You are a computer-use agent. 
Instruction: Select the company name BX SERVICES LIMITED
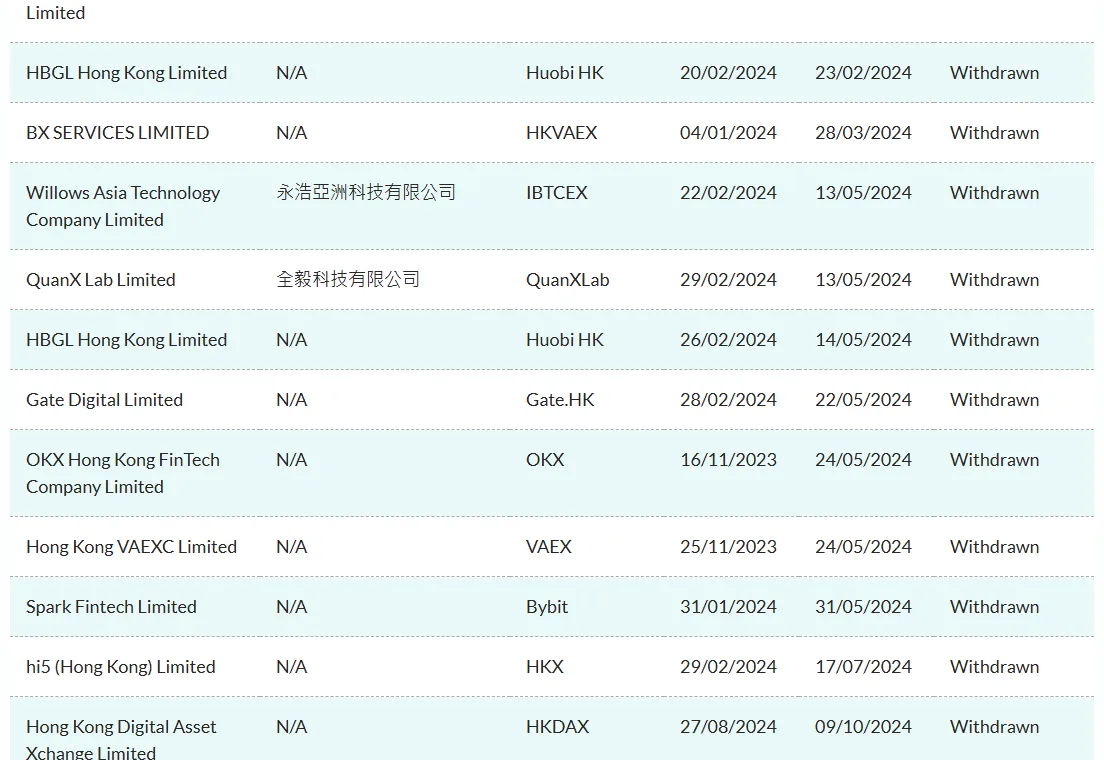[x=118, y=132]
